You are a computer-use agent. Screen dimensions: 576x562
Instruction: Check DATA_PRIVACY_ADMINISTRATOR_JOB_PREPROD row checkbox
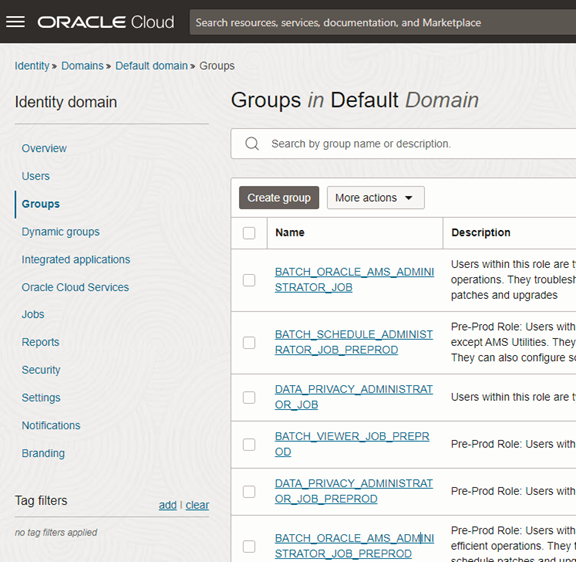point(249,491)
